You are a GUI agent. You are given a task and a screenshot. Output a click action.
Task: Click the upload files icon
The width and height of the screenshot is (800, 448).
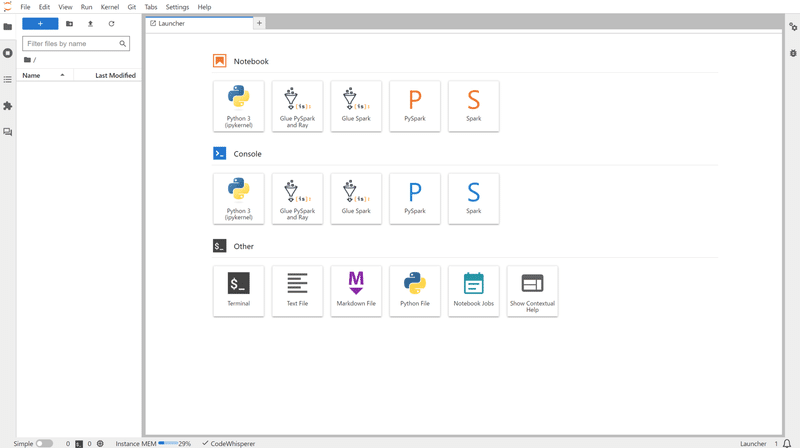(x=90, y=23)
